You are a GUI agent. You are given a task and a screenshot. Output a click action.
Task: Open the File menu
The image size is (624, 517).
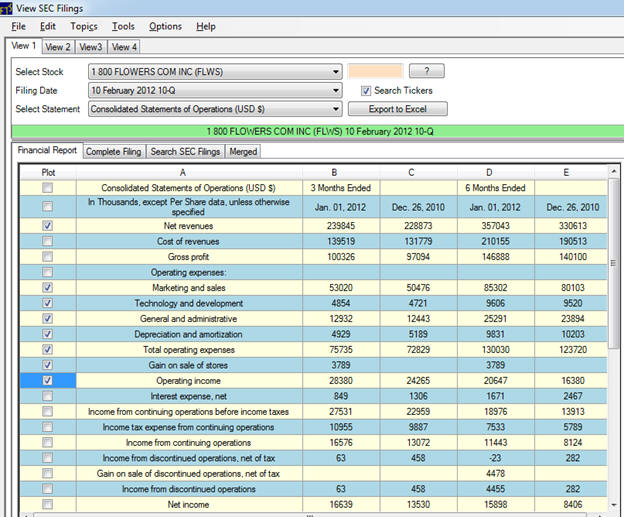pyautogui.click(x=19, y=26)
